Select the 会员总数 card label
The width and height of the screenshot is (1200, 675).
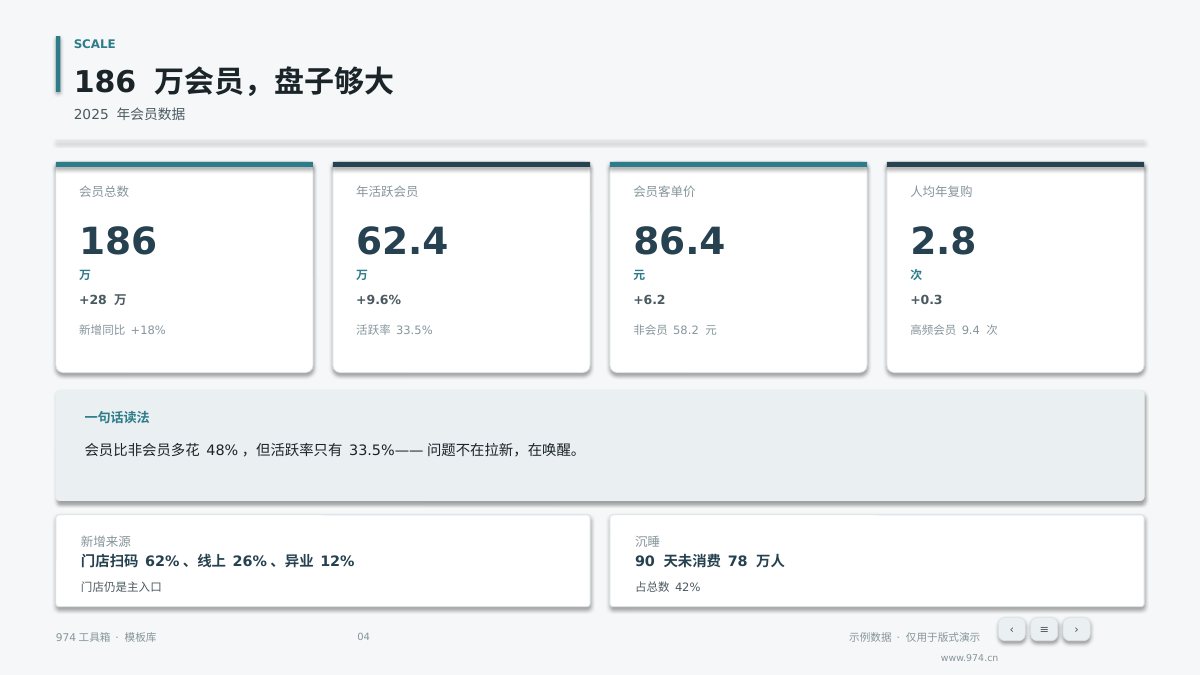(x=104, y=191)
